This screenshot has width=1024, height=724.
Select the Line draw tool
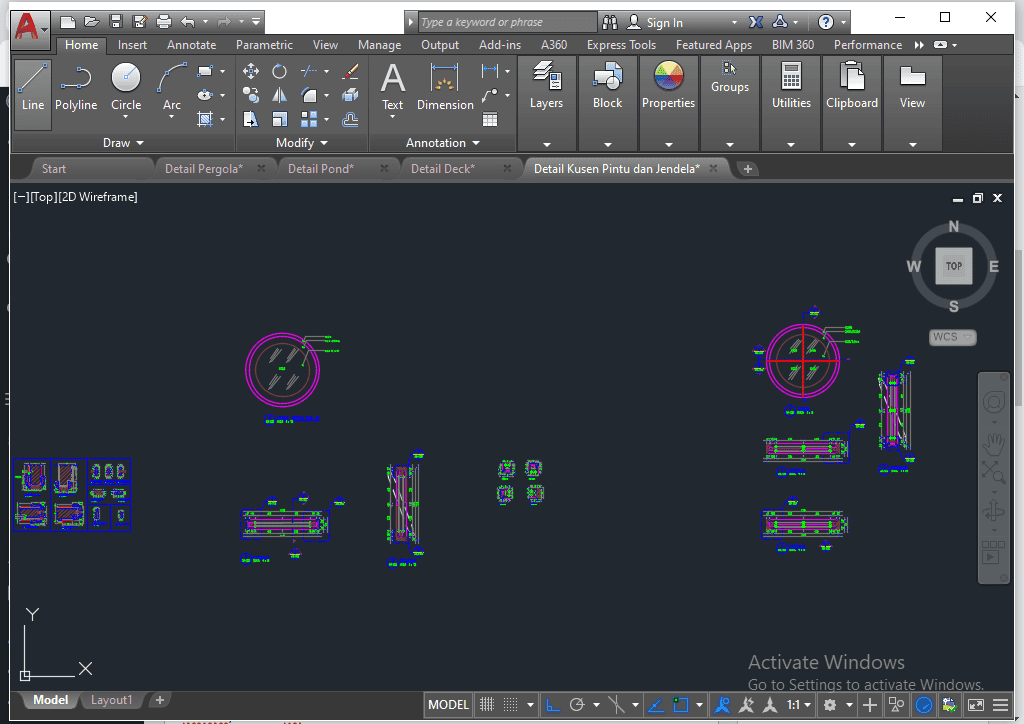pos(33,88)
